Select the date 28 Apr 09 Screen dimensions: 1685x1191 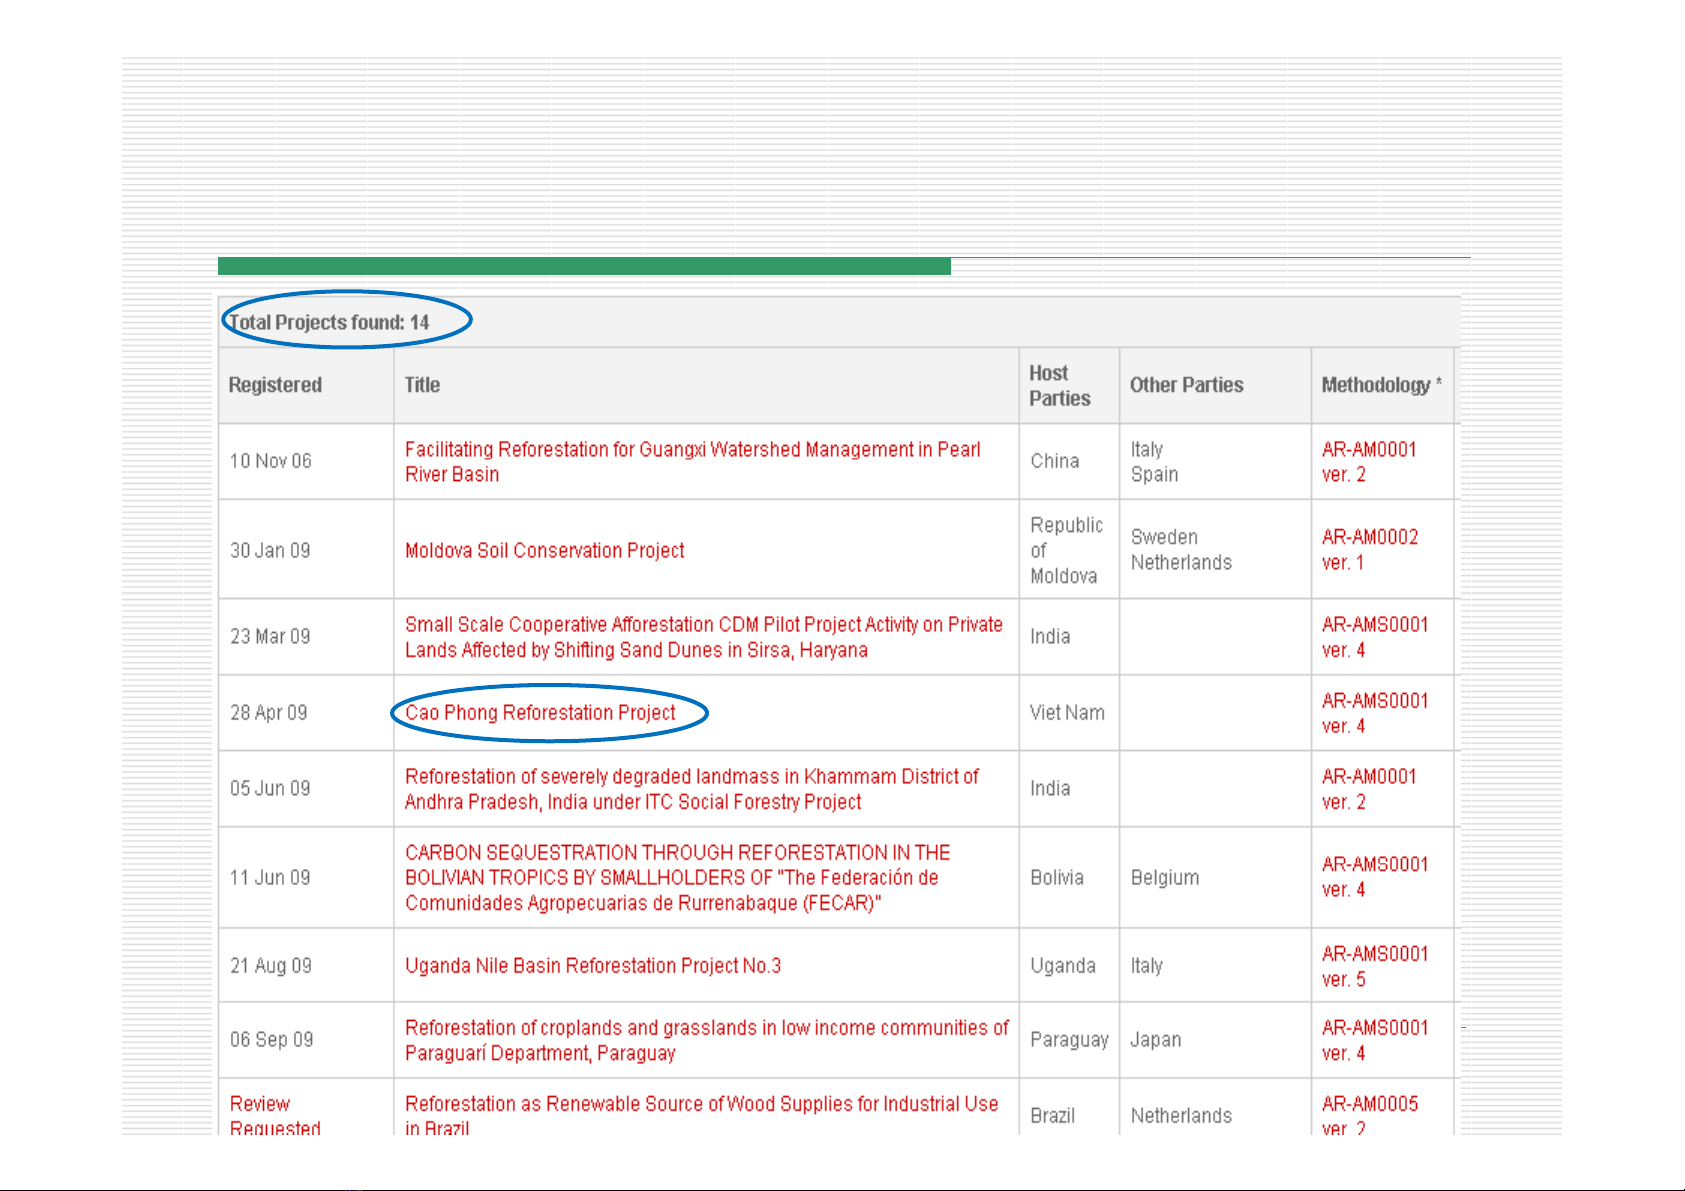269,713
